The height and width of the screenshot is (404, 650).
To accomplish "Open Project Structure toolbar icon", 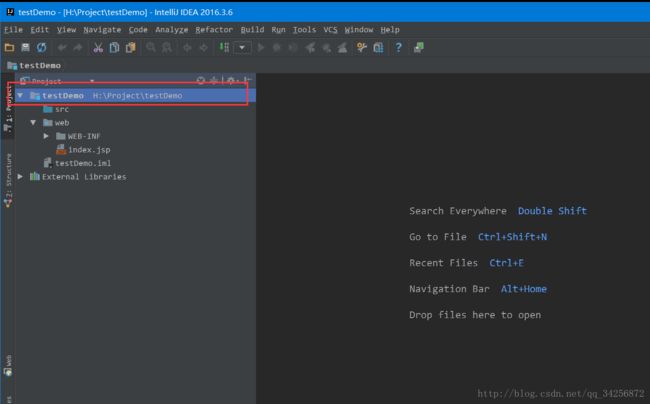I will [x=378, y=48].
